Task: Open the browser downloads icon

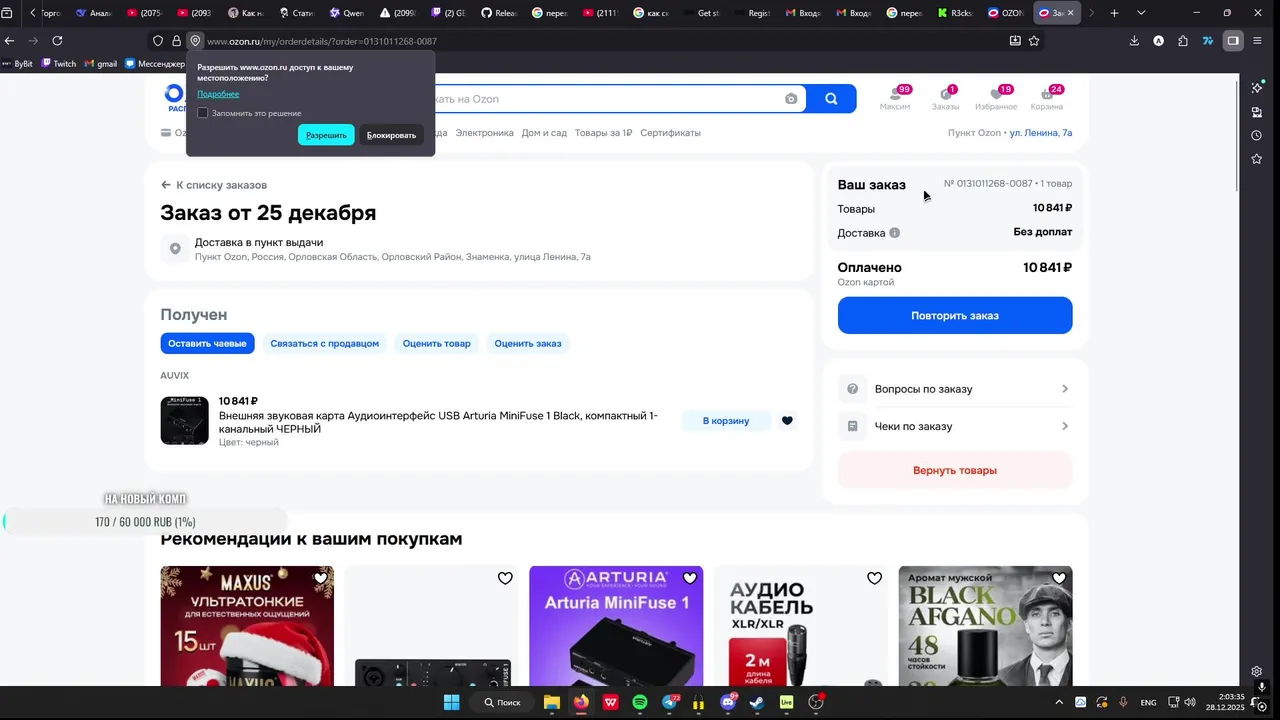Action: (x=1134, y=41)
